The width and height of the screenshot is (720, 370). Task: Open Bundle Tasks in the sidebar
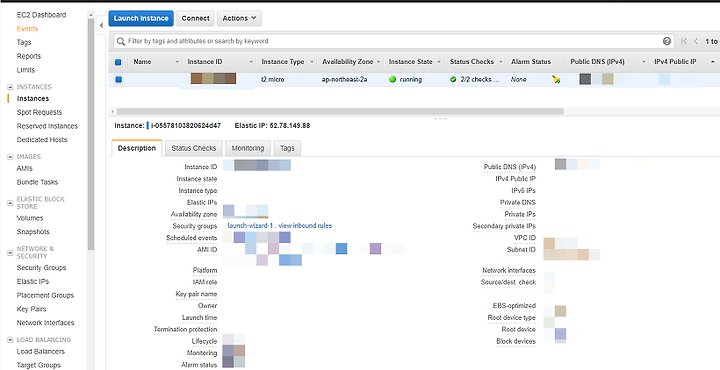[37, 182]
